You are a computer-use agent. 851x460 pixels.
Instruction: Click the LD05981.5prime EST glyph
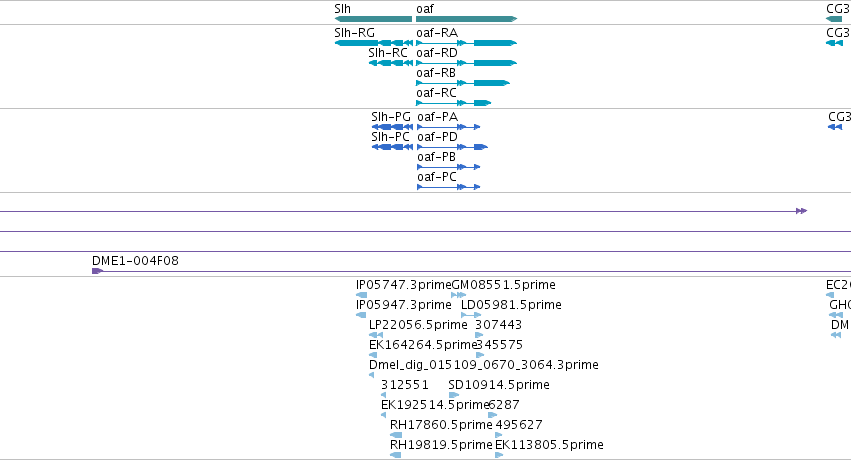(471, 315)
